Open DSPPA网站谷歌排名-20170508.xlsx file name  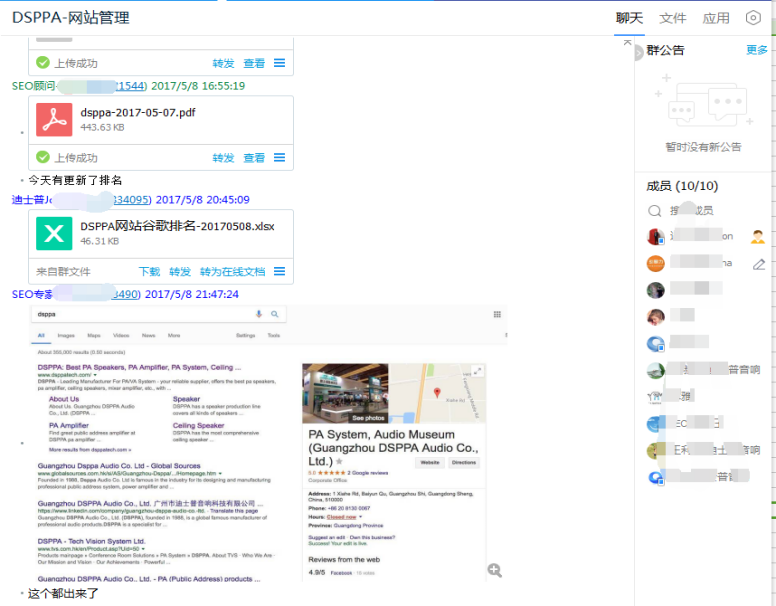point(177,227)
